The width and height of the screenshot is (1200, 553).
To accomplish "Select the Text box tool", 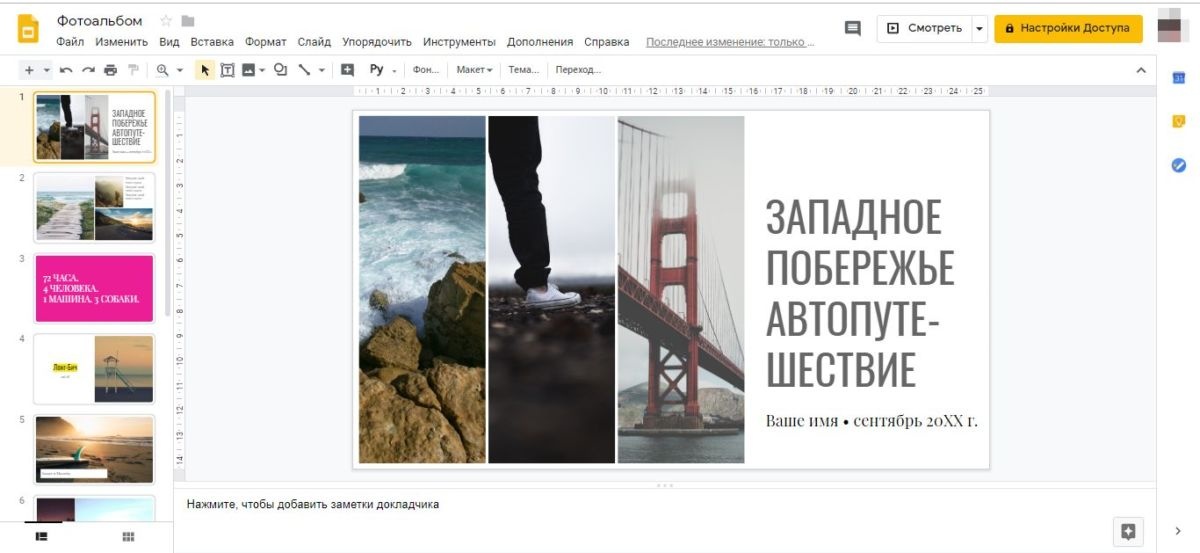I will point(227,70).
